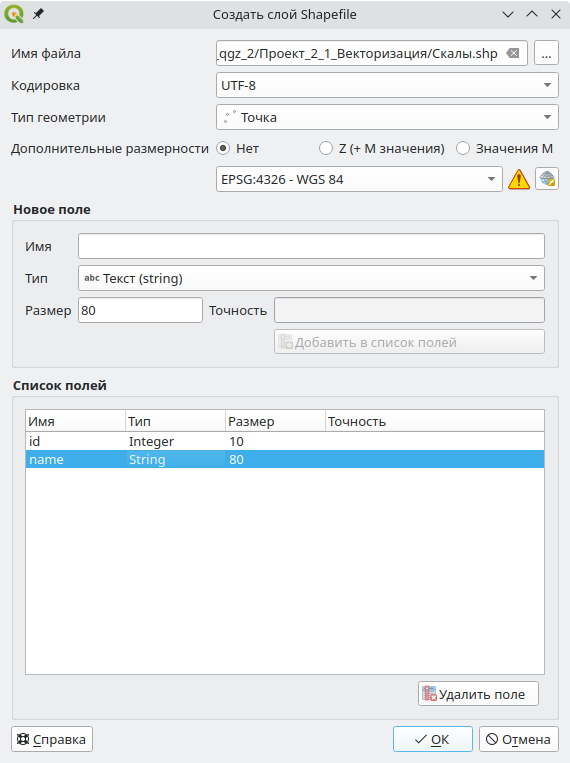570x763 pixels.
Task: Click the QGIS logo icon in title bar
Action: pos(14,14)
